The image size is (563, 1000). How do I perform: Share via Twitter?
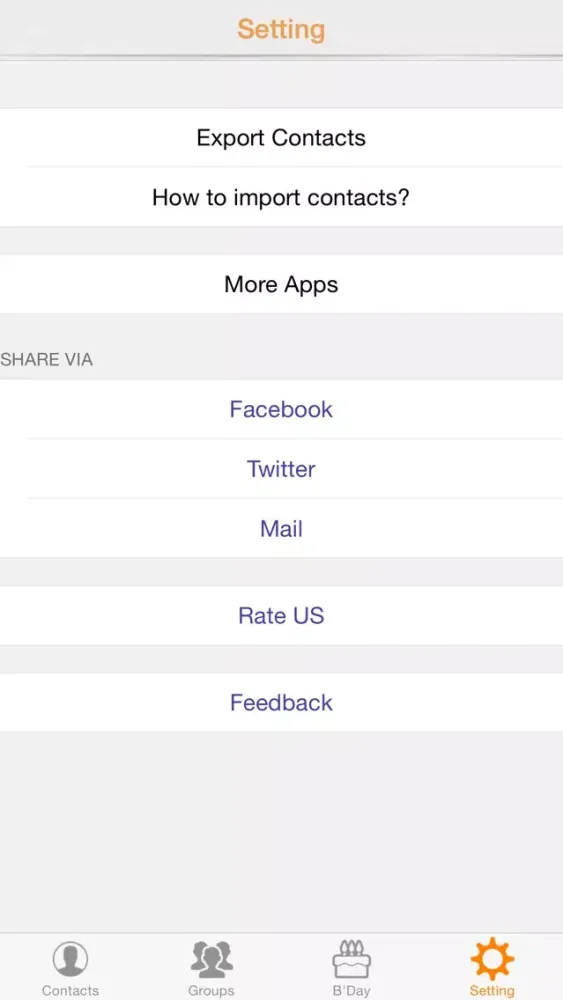[281, 469]
